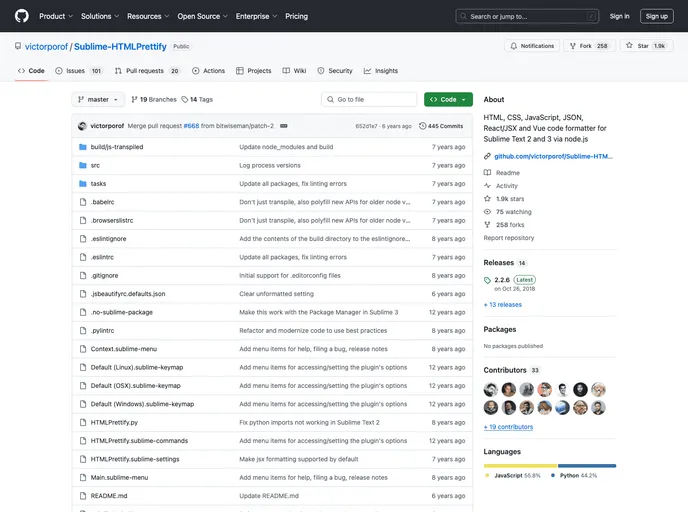Click the Default (Linux).sublime-keymap file icon
Viewport: 688px width, 512px height.
(x=83, y=368)
